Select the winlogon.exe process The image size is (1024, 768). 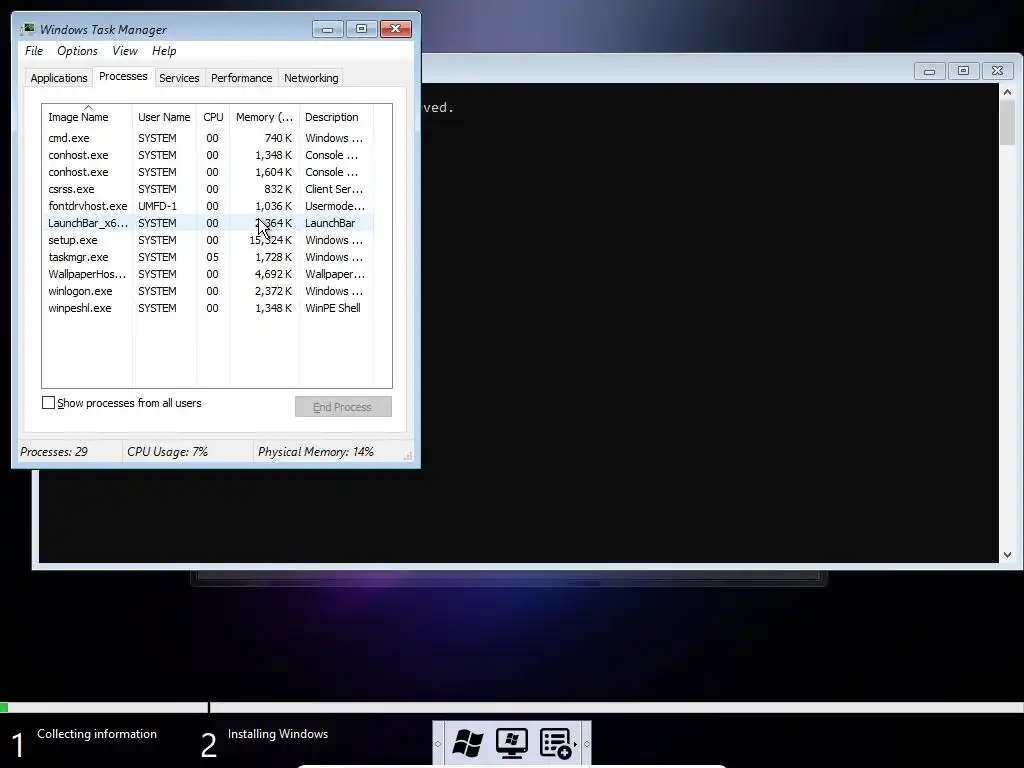208,291
